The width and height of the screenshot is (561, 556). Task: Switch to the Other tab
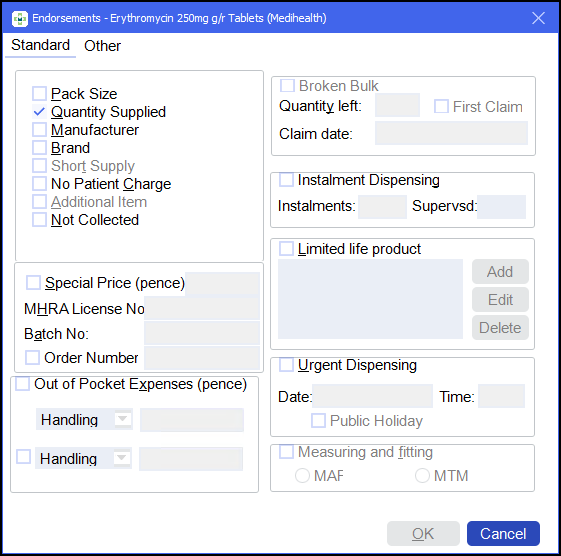[102, 46]
